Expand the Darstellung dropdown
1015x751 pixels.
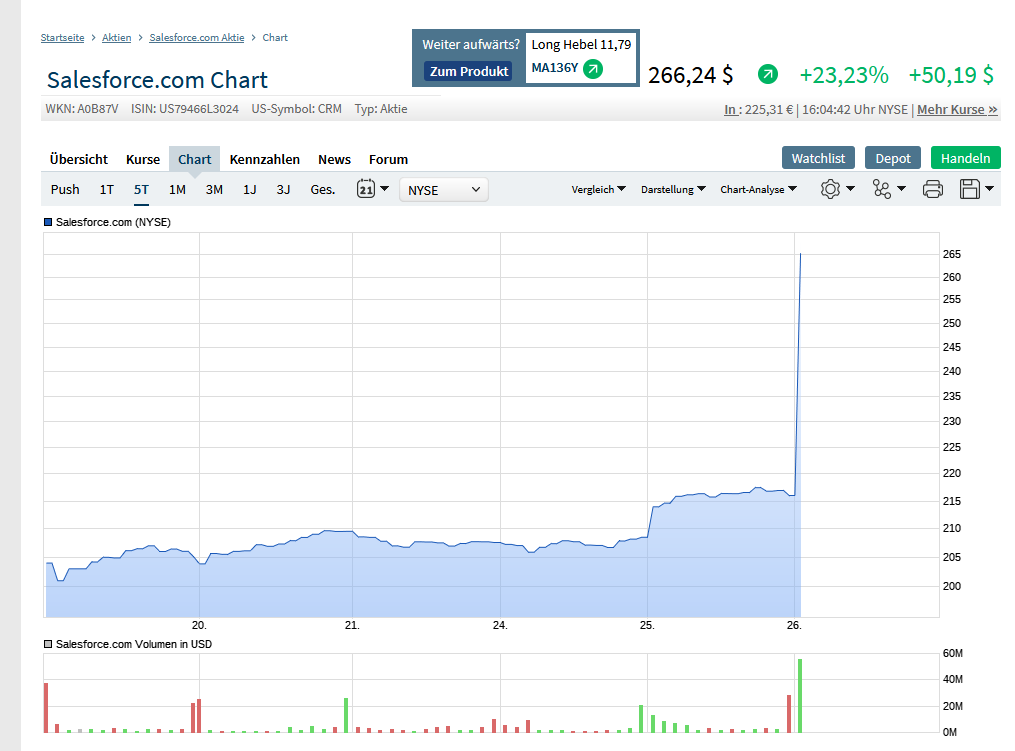coord(673,189)
